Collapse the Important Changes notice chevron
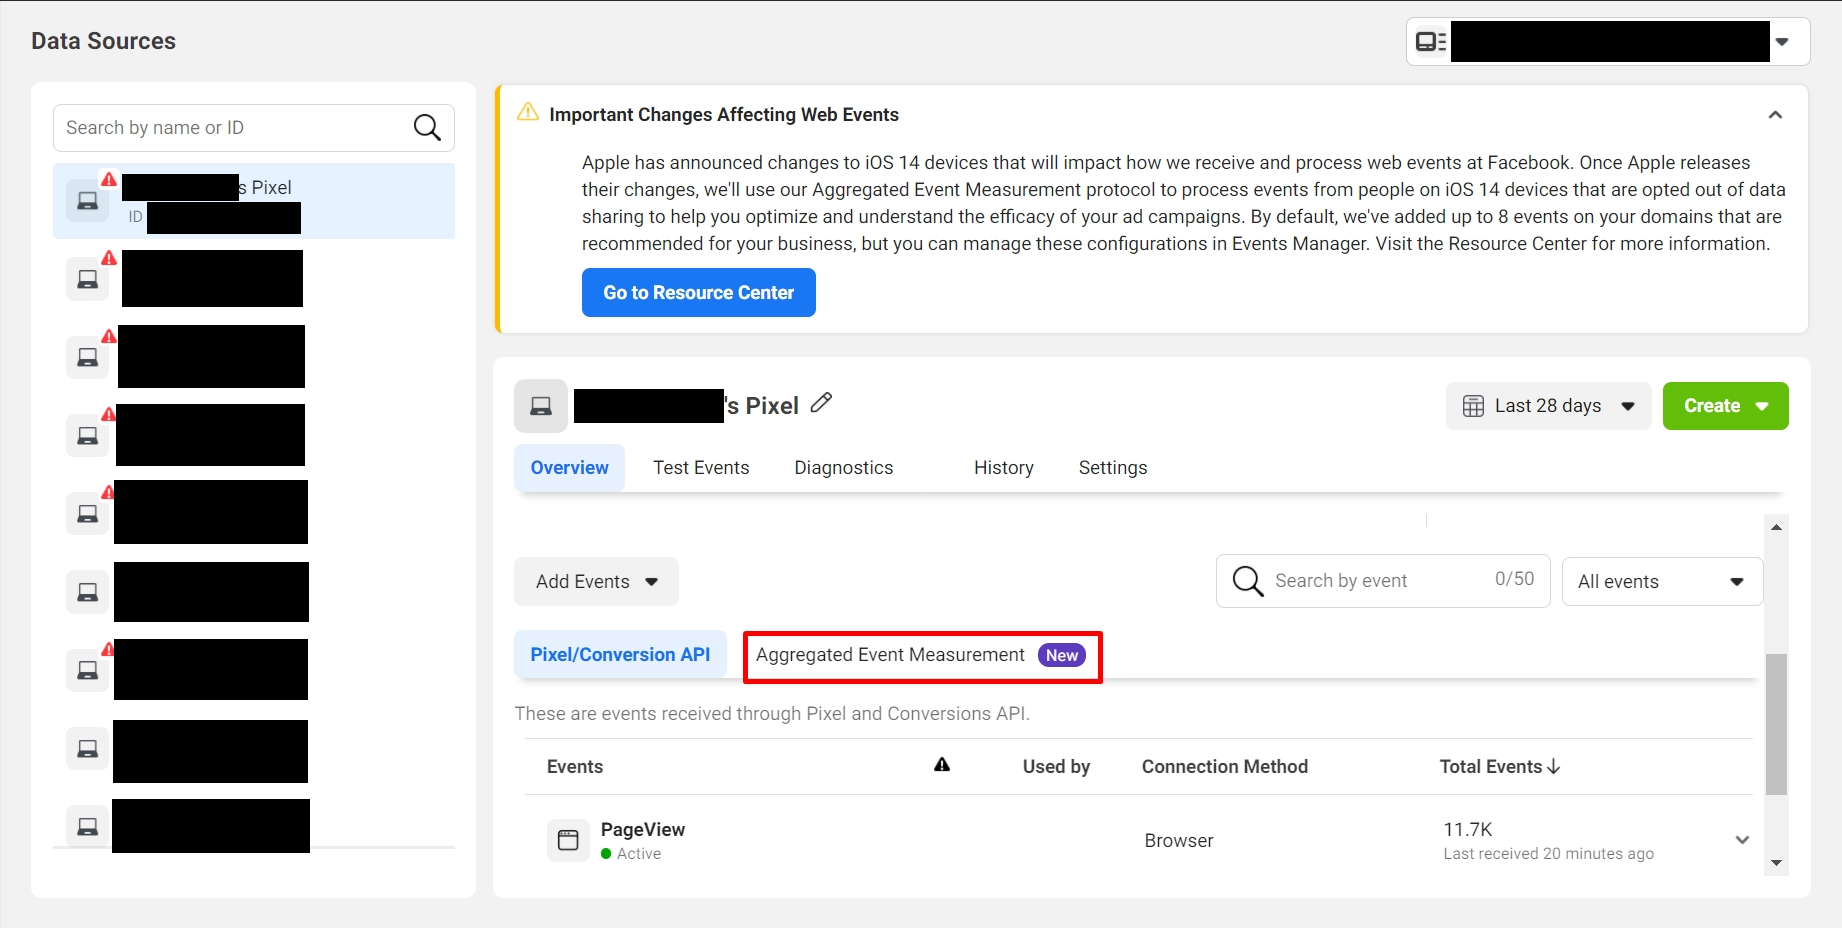This screenshot has width=1842, height=928. click(x=1775, y=115)
